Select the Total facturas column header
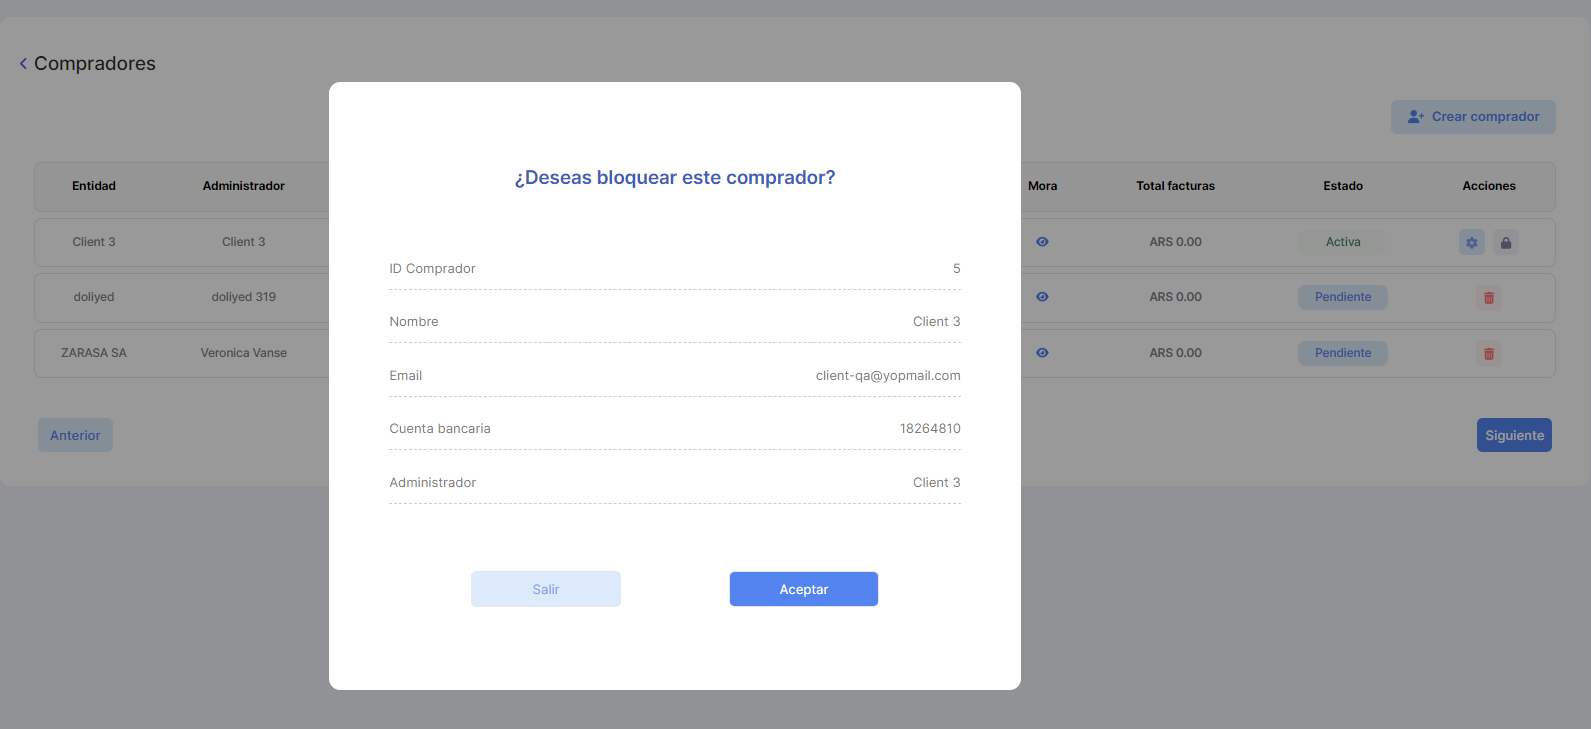This screenshot has height=729, width=1591. coord(1175,186)
